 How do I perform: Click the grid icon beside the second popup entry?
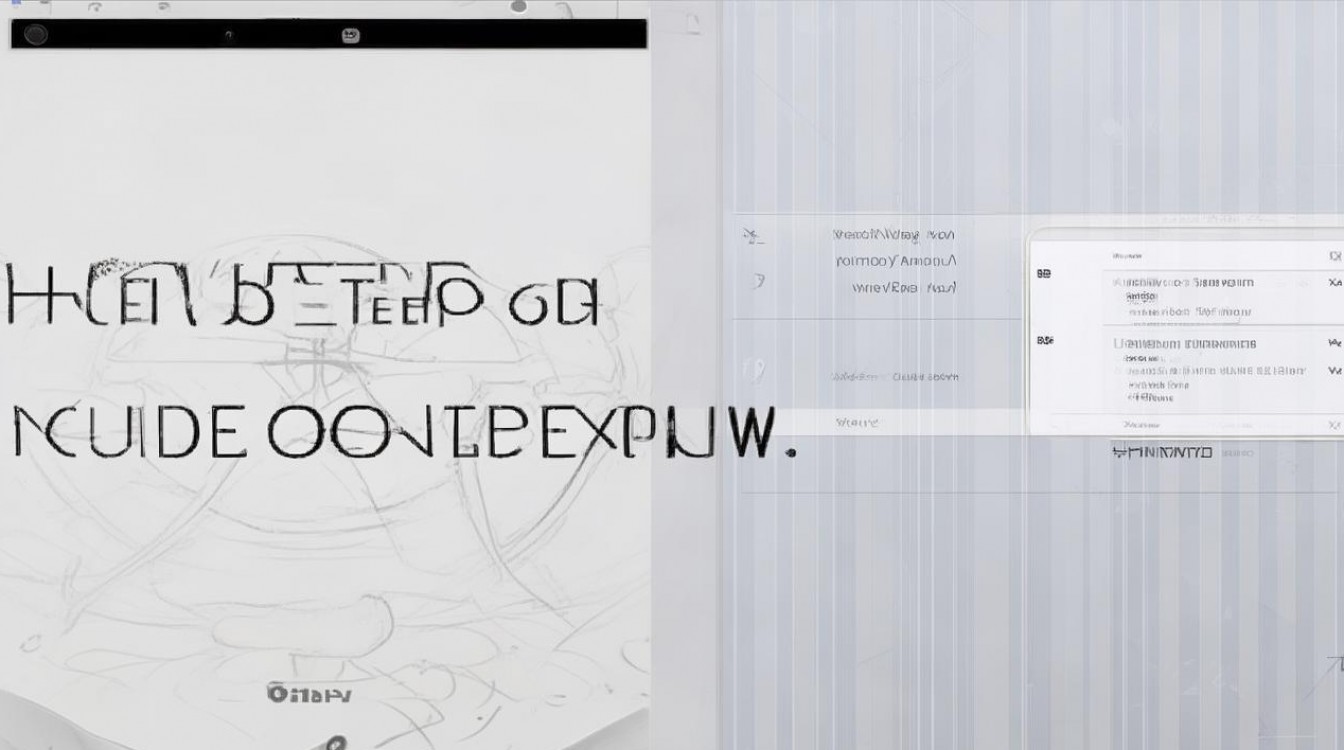click(1044, 340)
